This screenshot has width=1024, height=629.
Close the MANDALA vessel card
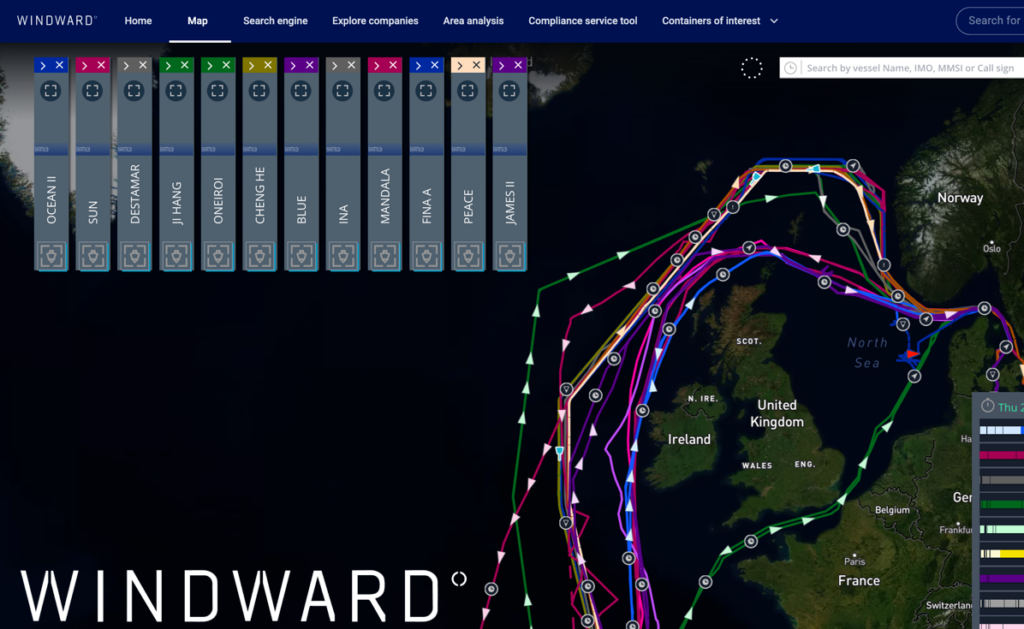click(393, 65)
